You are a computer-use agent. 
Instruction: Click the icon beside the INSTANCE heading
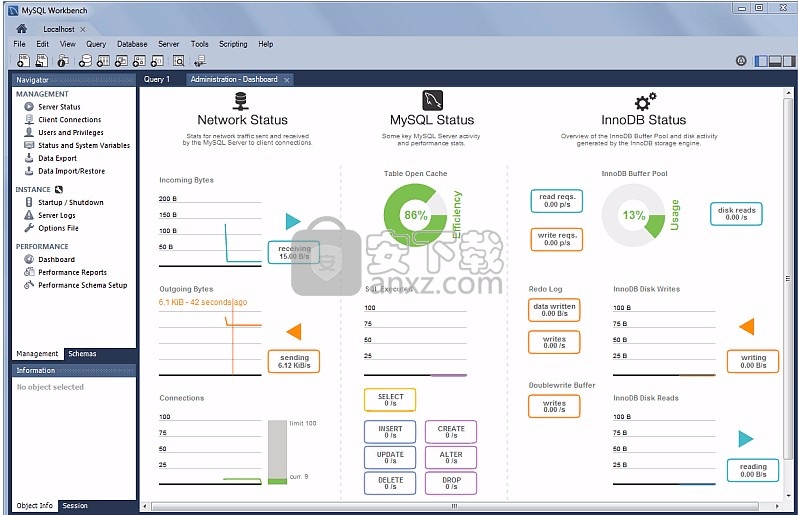[59, 189]
